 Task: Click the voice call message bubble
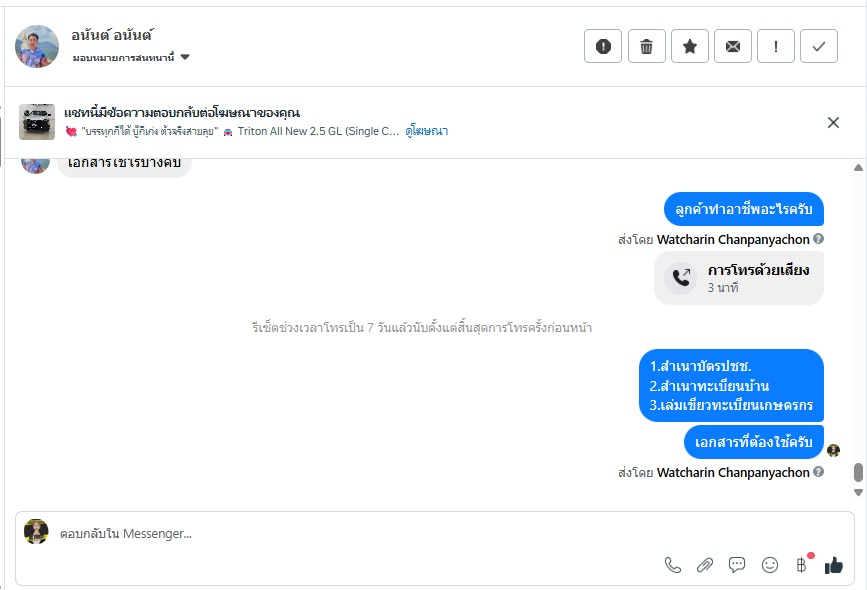[x=739, y=278]
